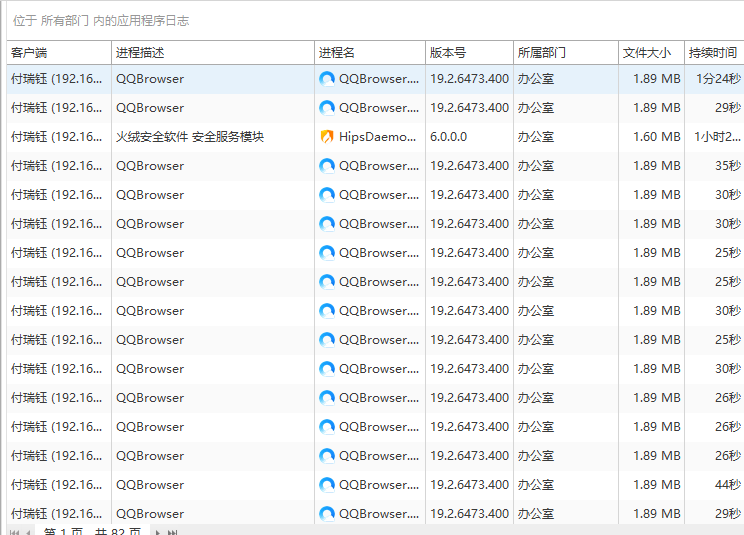Sort by the 进程名 column header
744x535 pixels.
coord(370,53)
